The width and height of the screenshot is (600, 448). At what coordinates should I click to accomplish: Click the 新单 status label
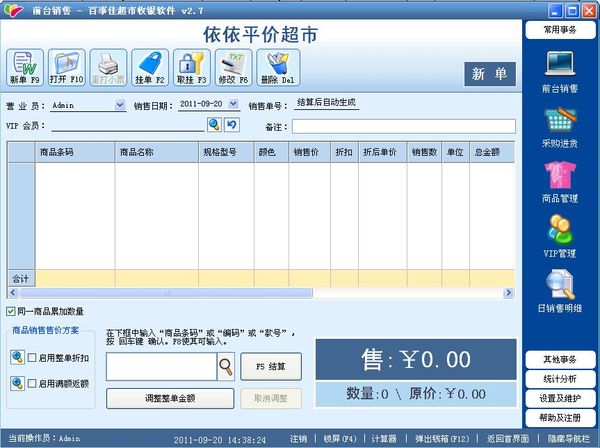(x=490, y=74)
